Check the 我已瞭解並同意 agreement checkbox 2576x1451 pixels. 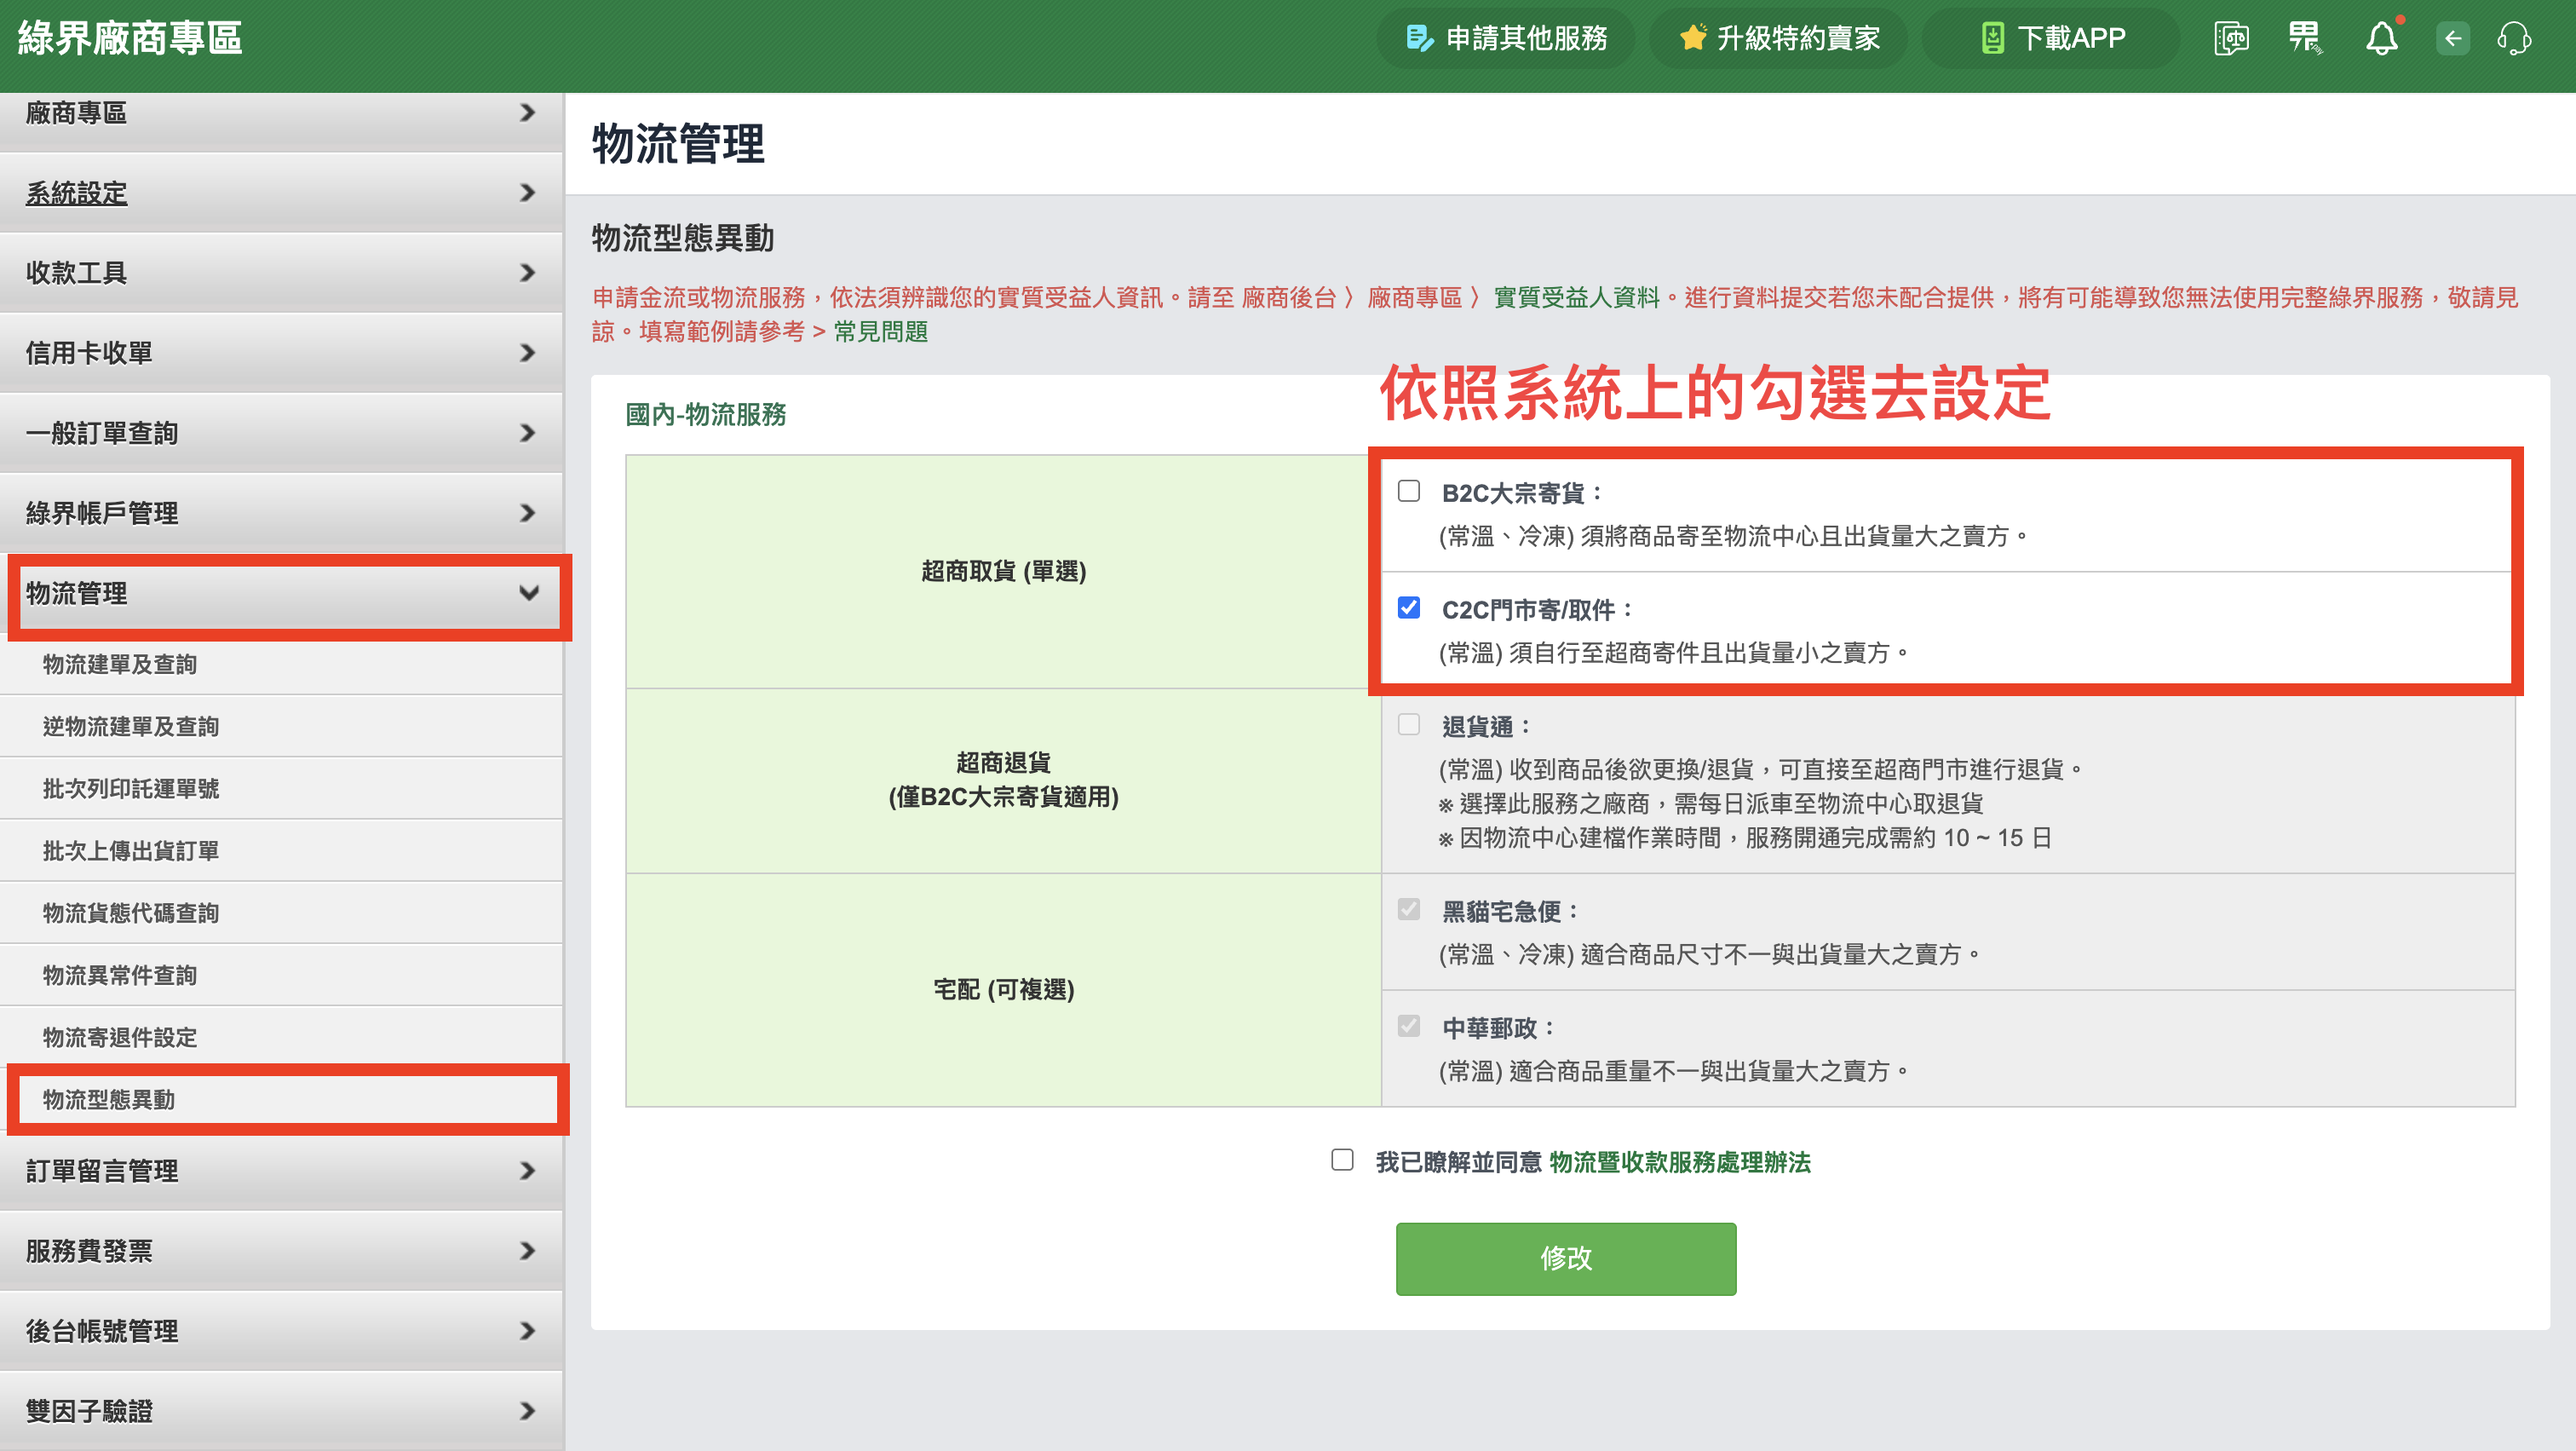[1343, 1162]
